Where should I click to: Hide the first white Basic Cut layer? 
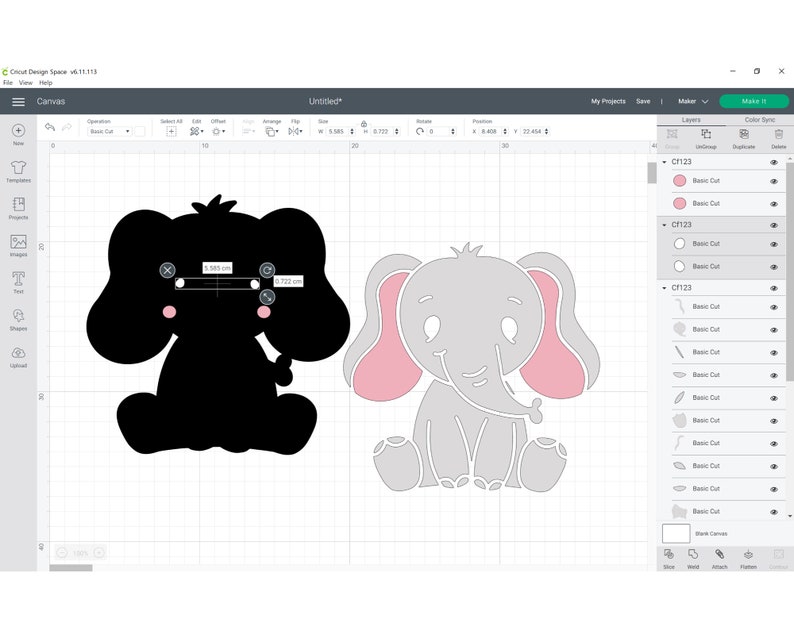pos(774,245)
